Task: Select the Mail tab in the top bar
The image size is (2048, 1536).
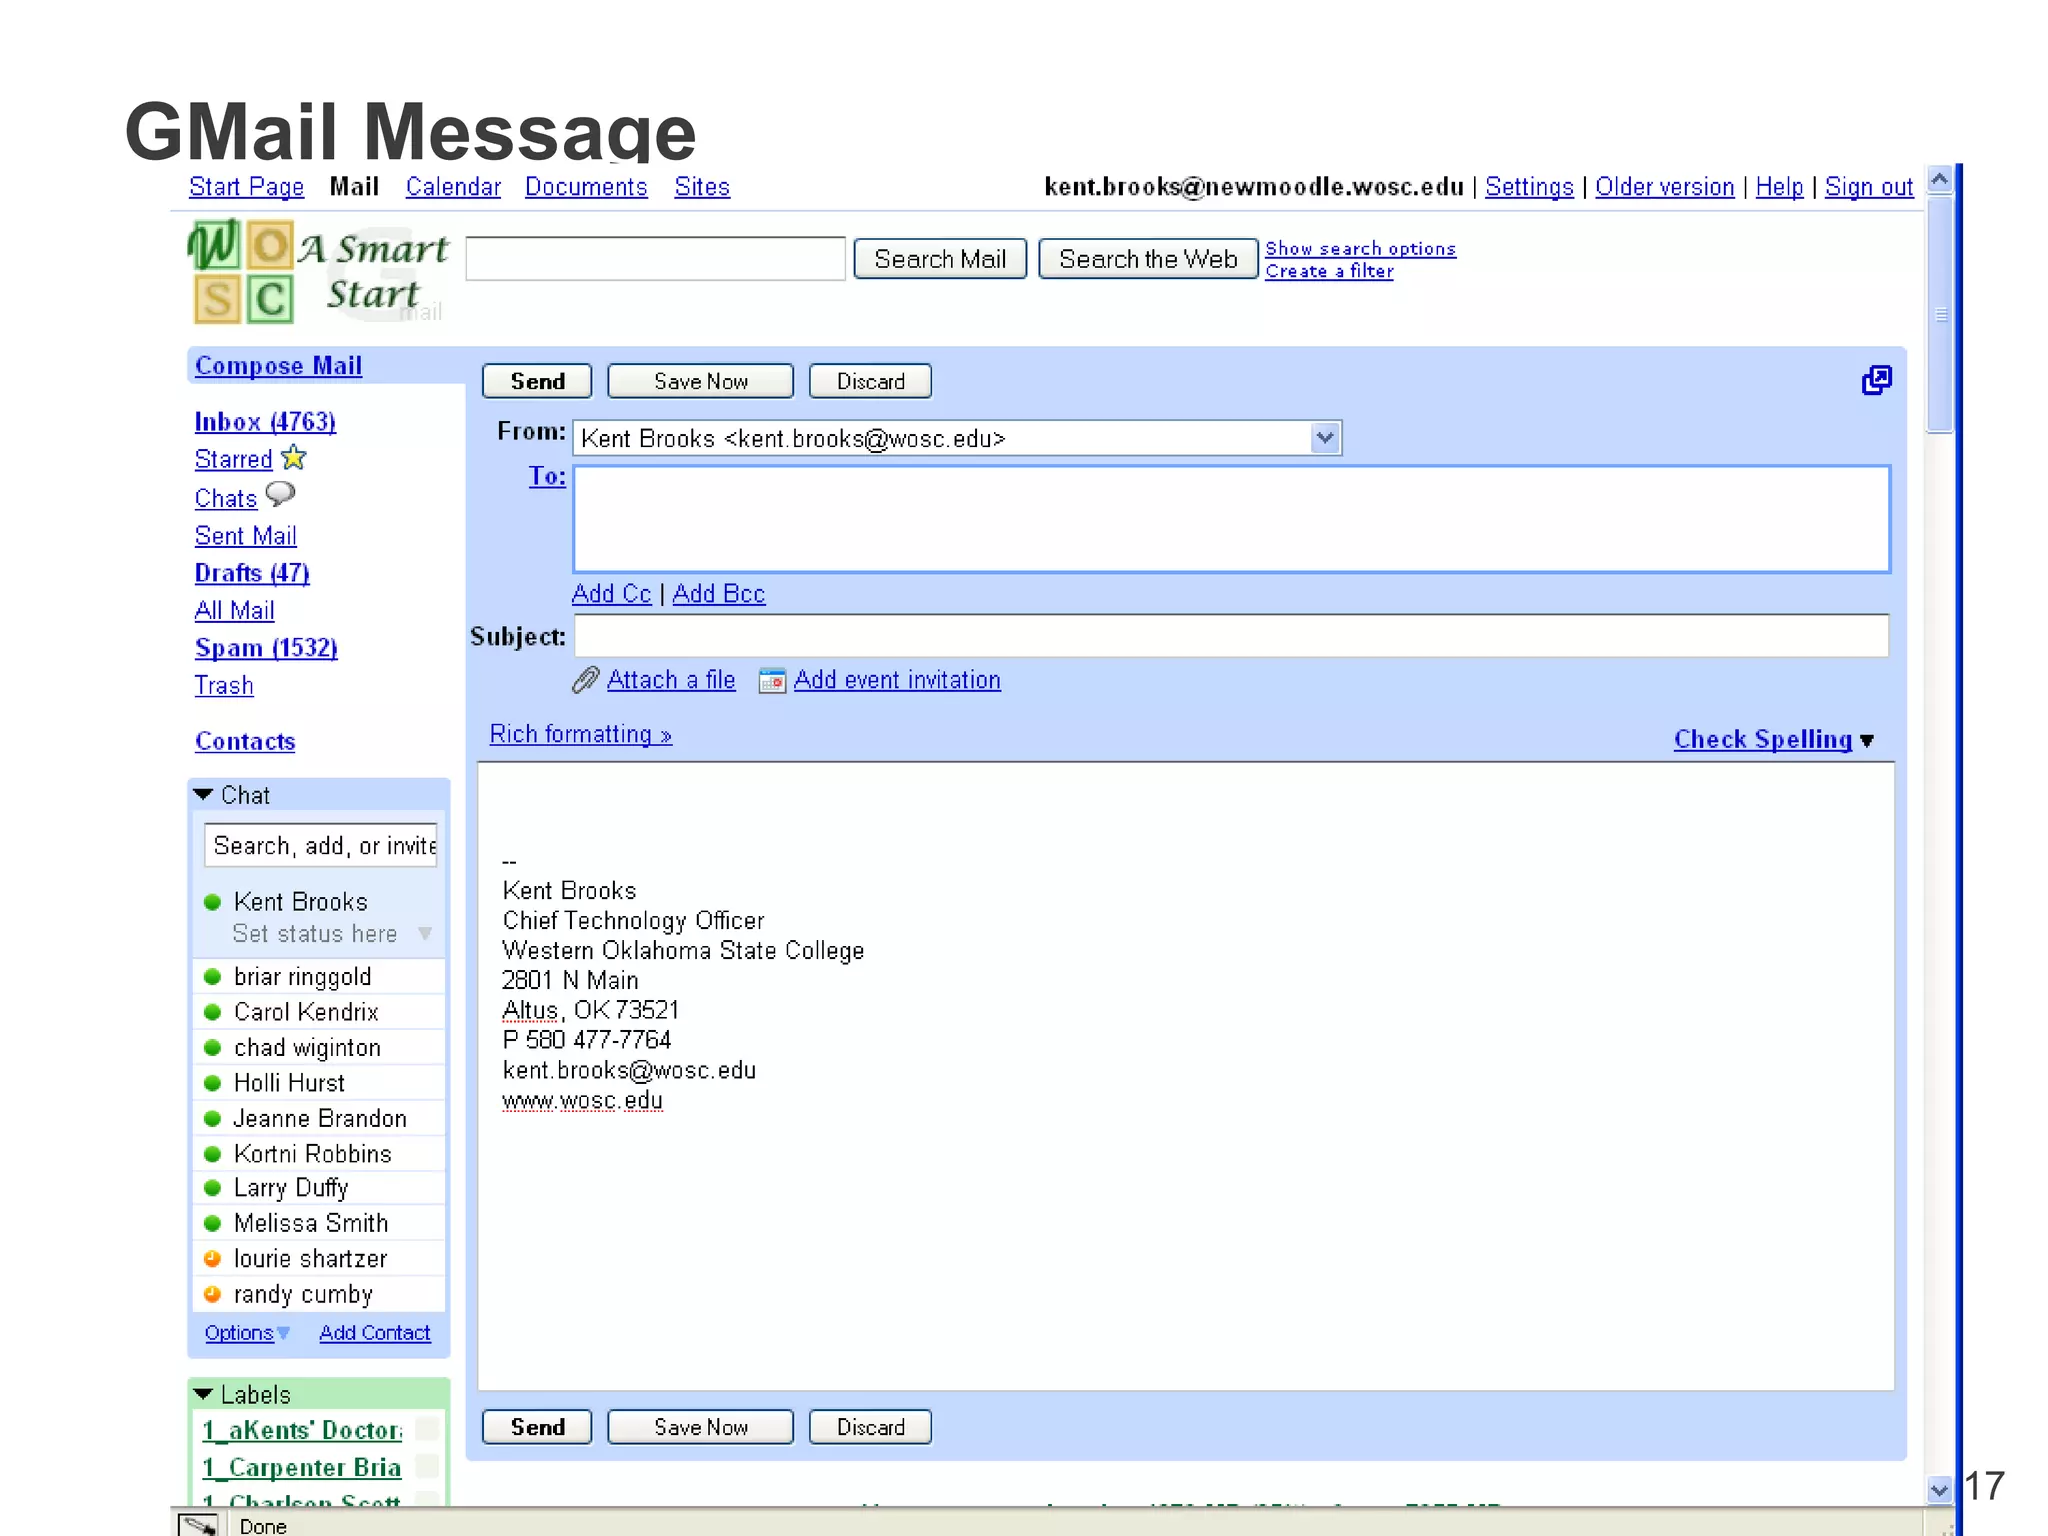Action: [354, 187]
